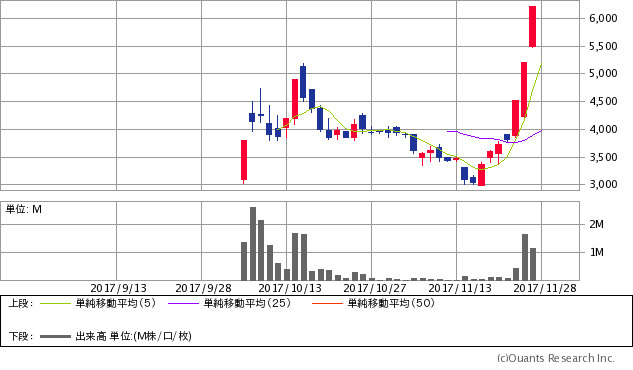The height and width of the screenshot is (370, 633).
Task: Click the Quants Research Inc. copyright text
Action: [555, 358]
